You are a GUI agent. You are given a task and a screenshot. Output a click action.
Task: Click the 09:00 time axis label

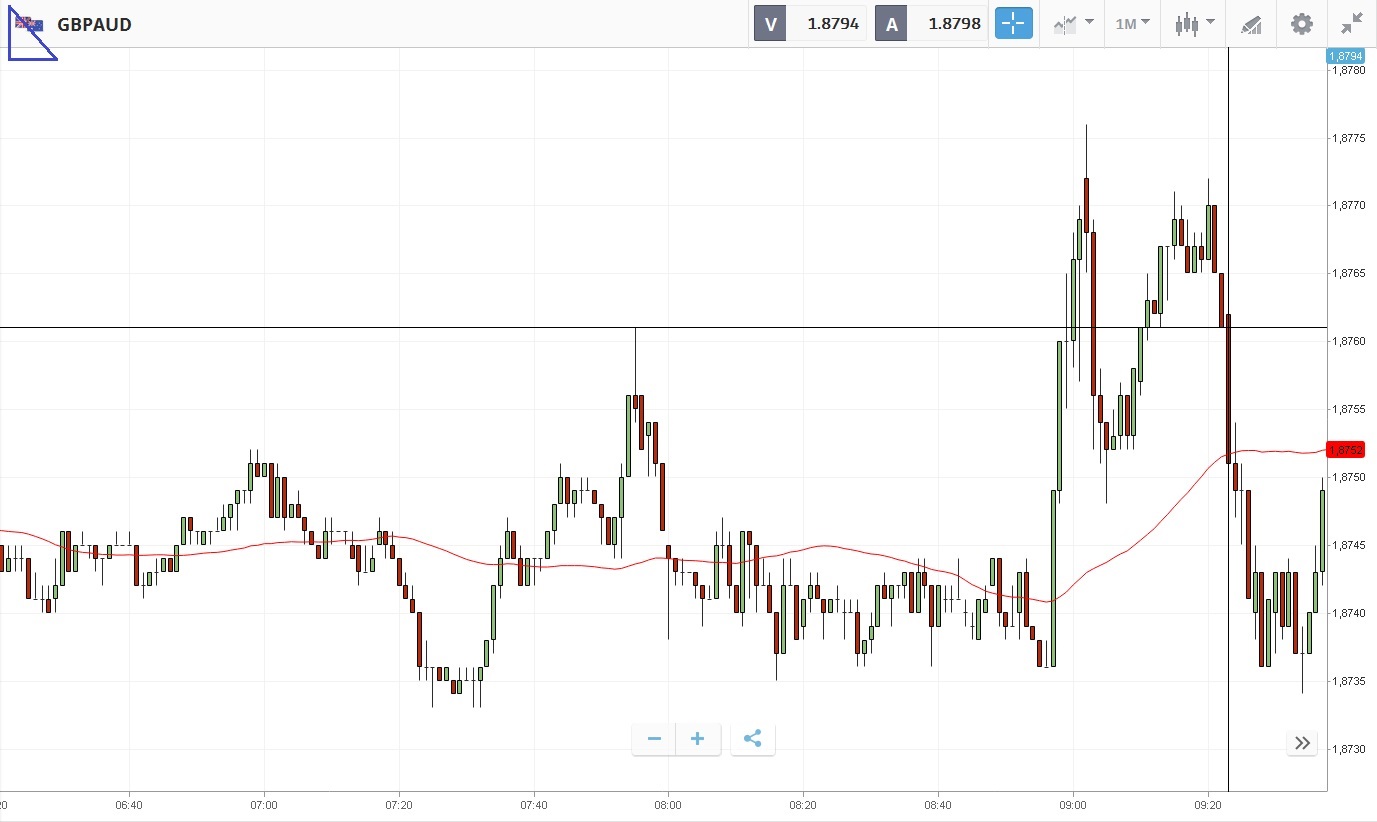pyautogui.click(x=1073, y=804)
